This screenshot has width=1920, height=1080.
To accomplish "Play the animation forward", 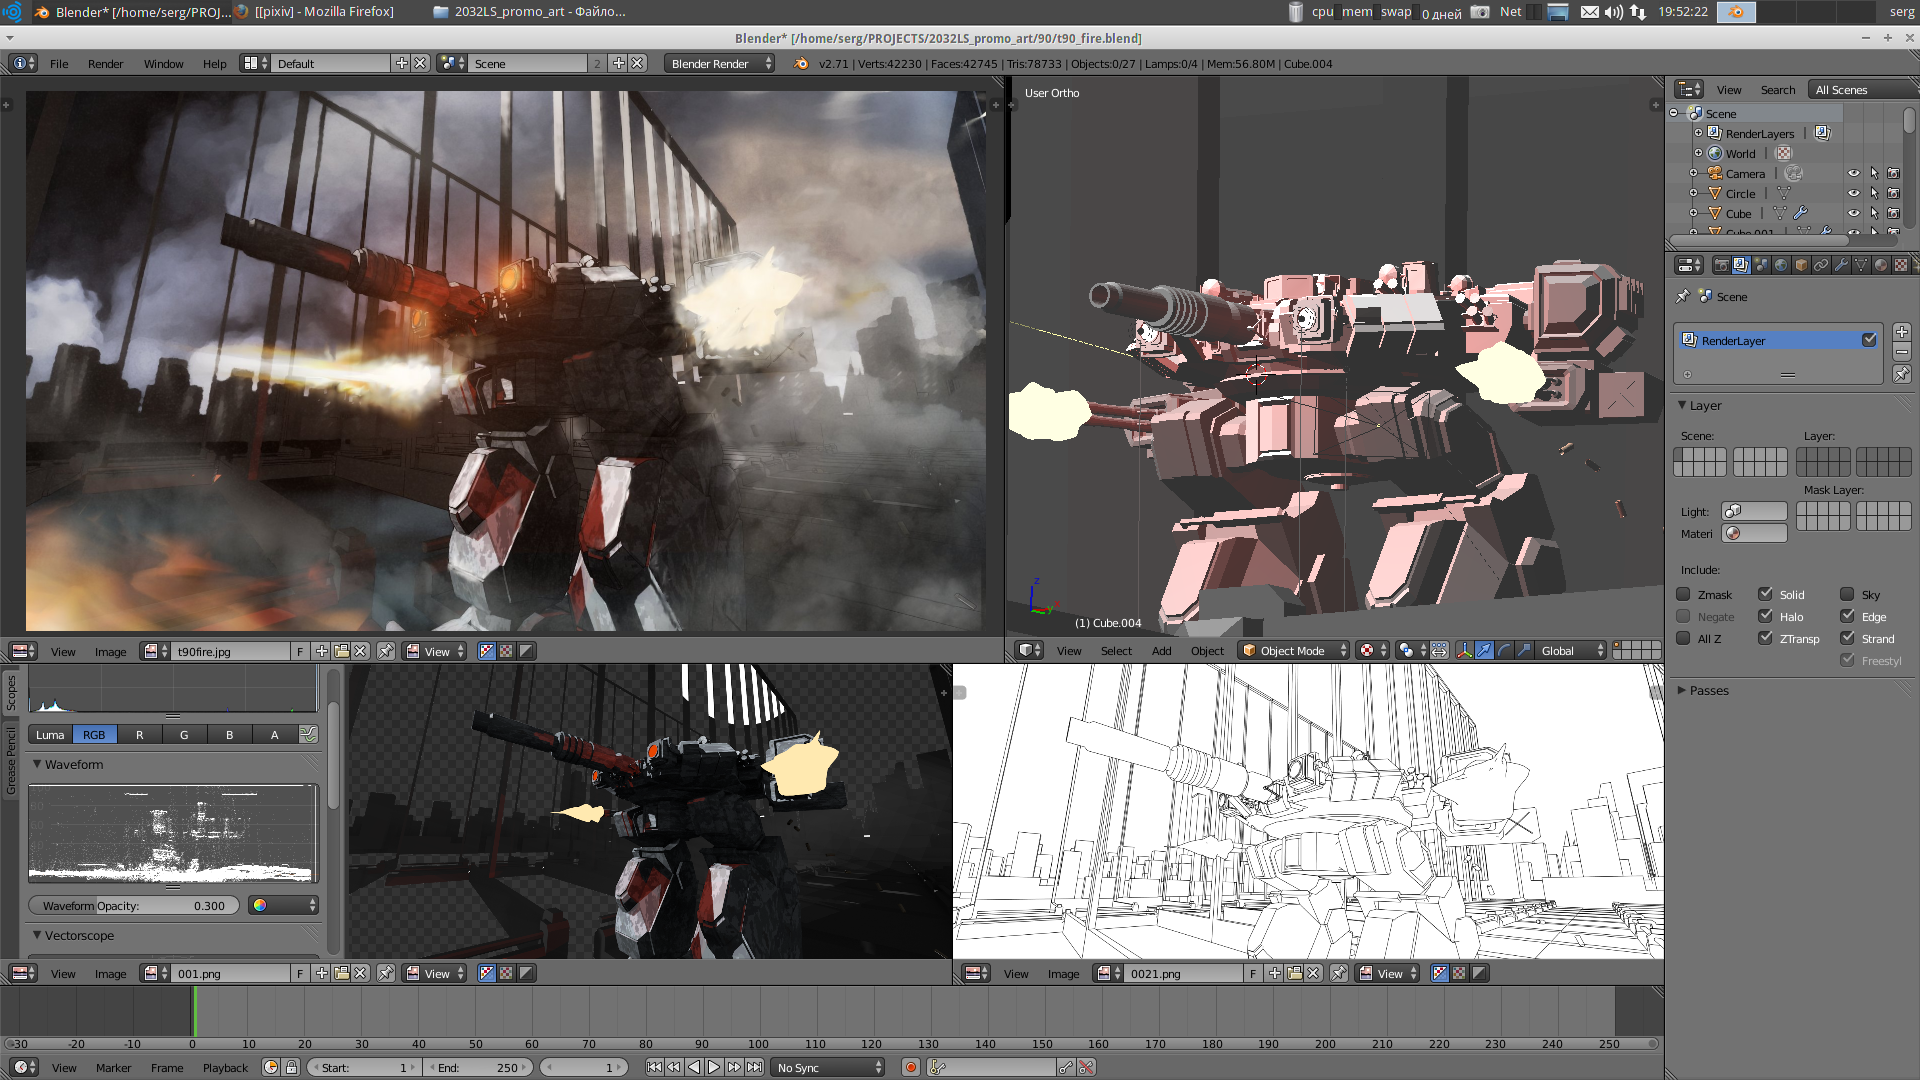I will (714, 1068).
